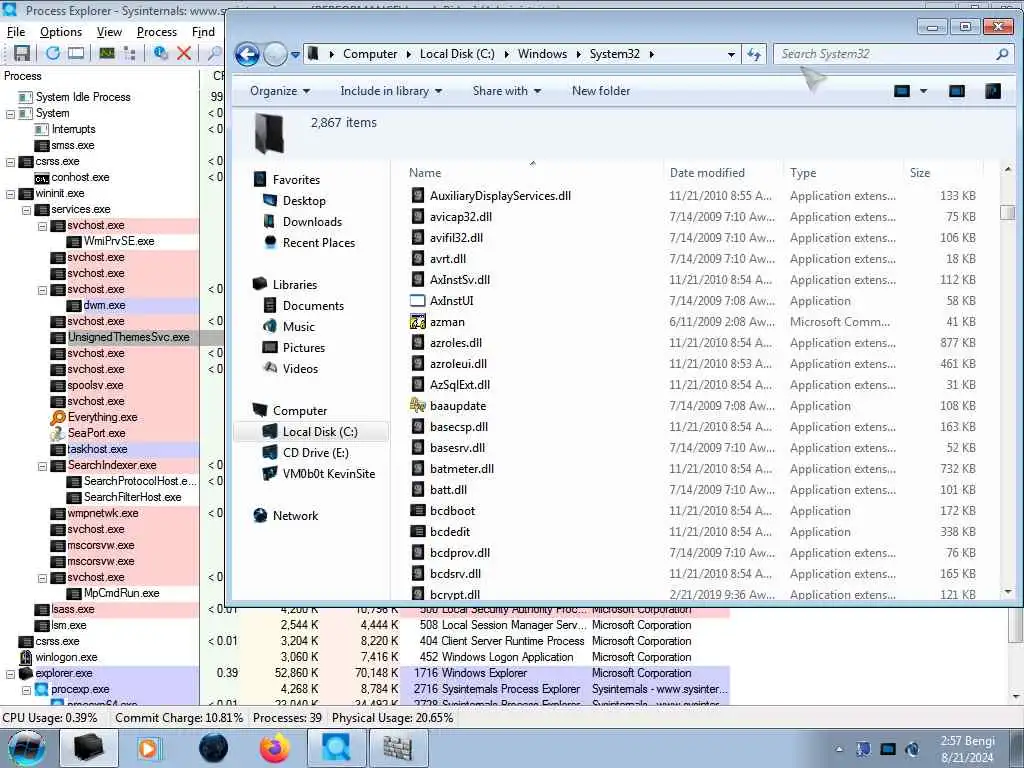Click the Properties icon left of the red X
1024x768 pixels.
161,53
